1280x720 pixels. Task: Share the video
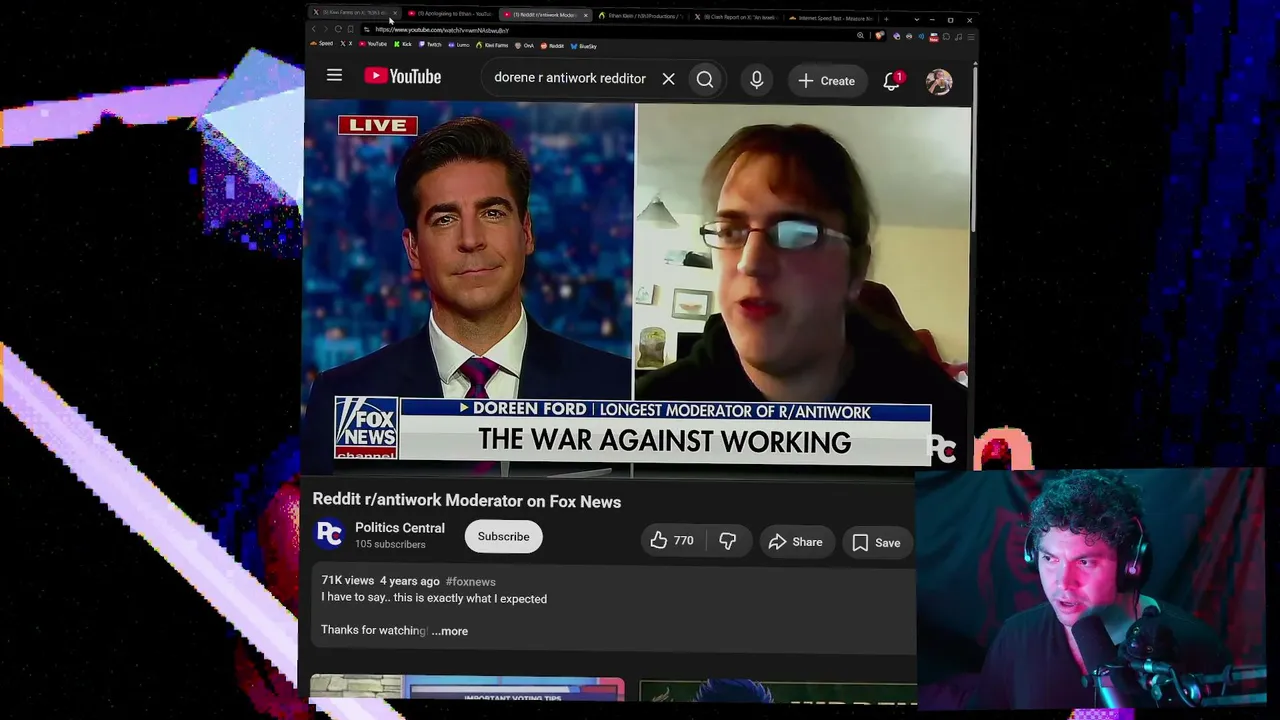click(x=796, y=542)
